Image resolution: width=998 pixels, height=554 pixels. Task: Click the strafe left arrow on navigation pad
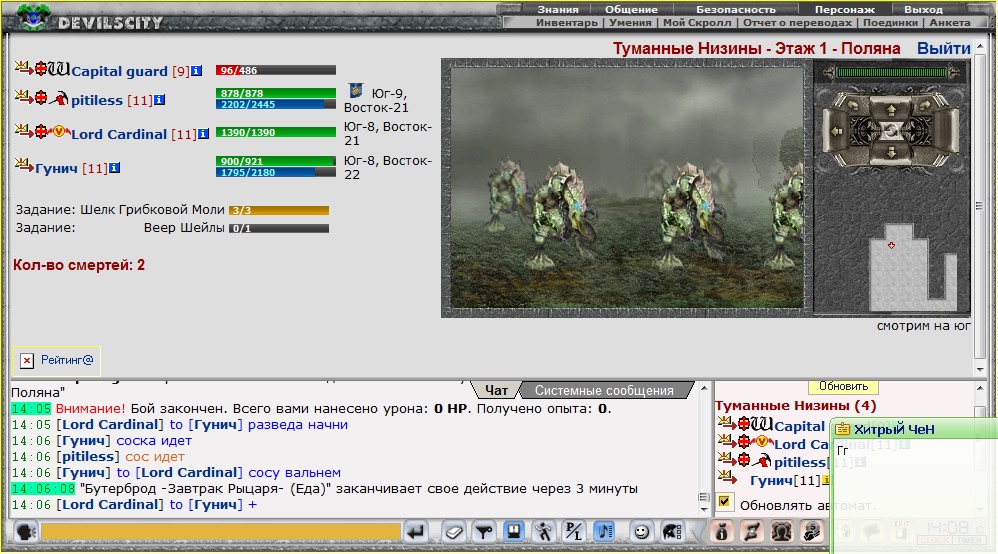point(837,131)
